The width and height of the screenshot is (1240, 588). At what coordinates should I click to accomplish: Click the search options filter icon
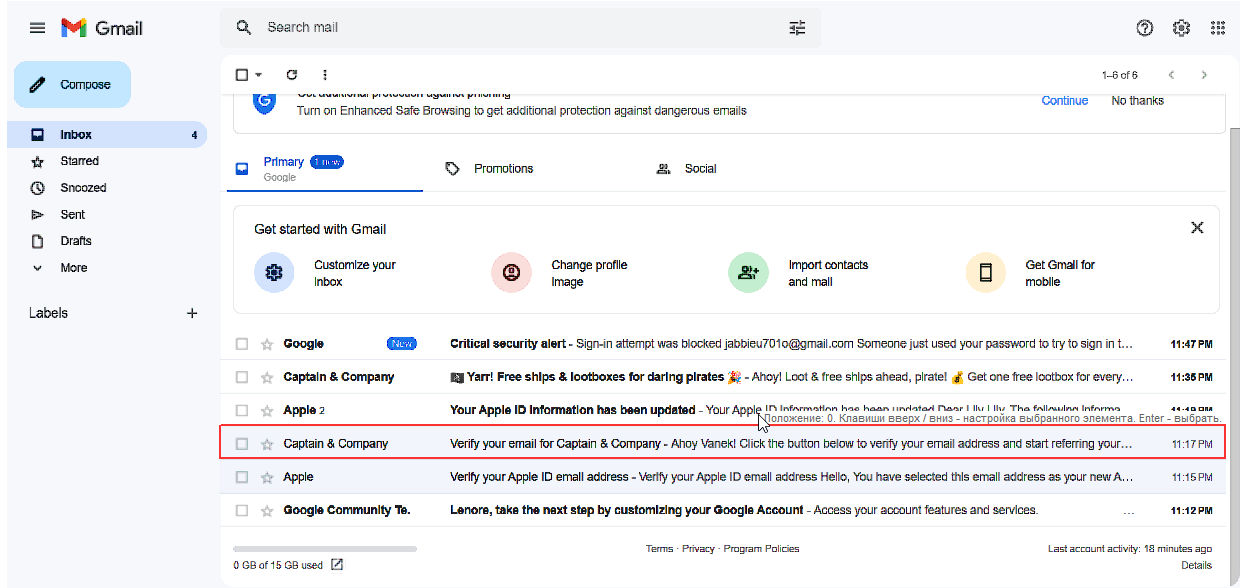(797, 28)
